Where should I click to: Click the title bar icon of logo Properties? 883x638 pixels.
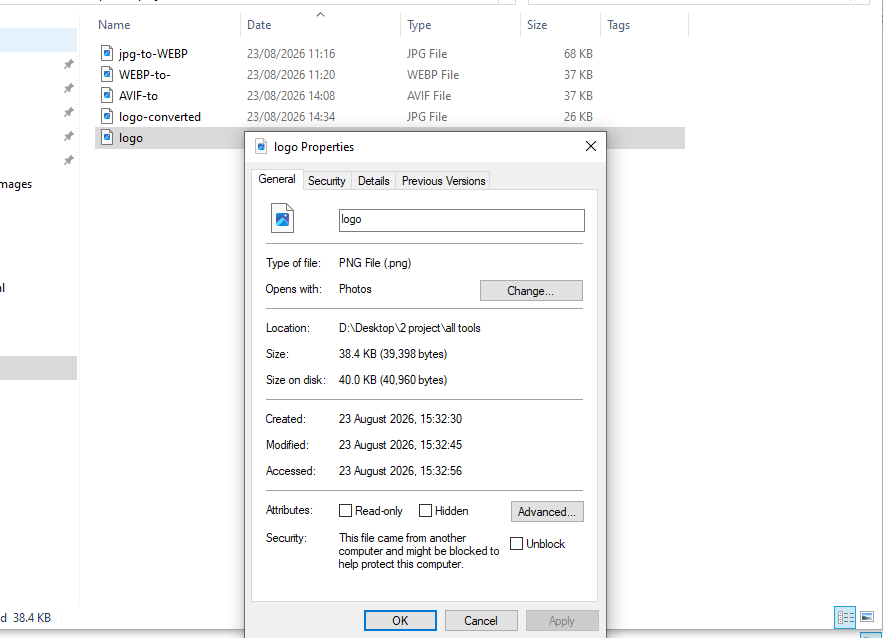coord(261,146)
